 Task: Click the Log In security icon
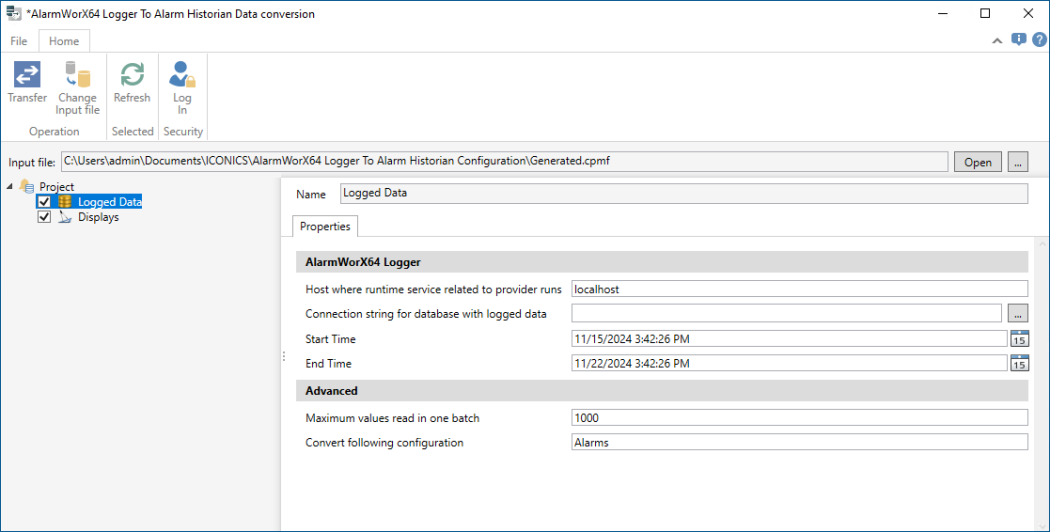182,76
